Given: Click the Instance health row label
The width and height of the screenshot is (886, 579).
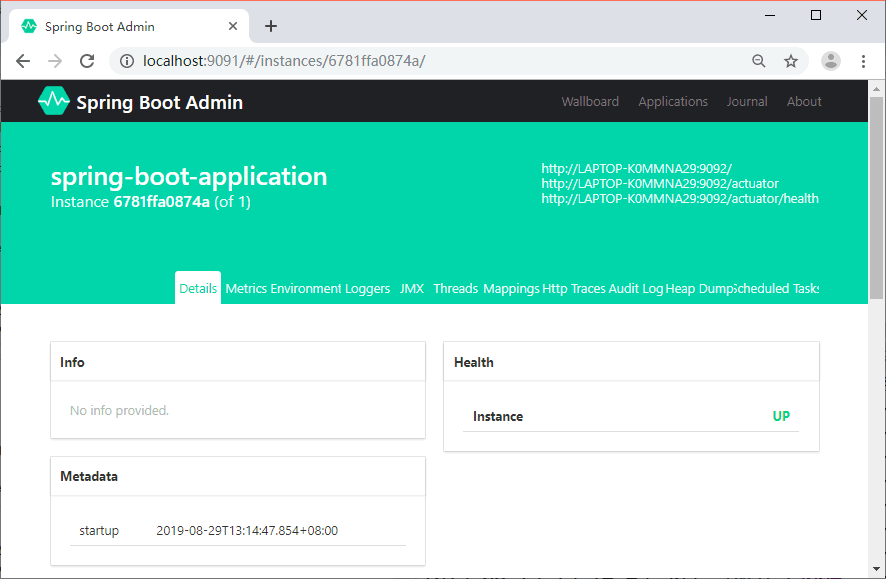Looking at the screenshot, I should pyautogui.click(x=498, y=416).
